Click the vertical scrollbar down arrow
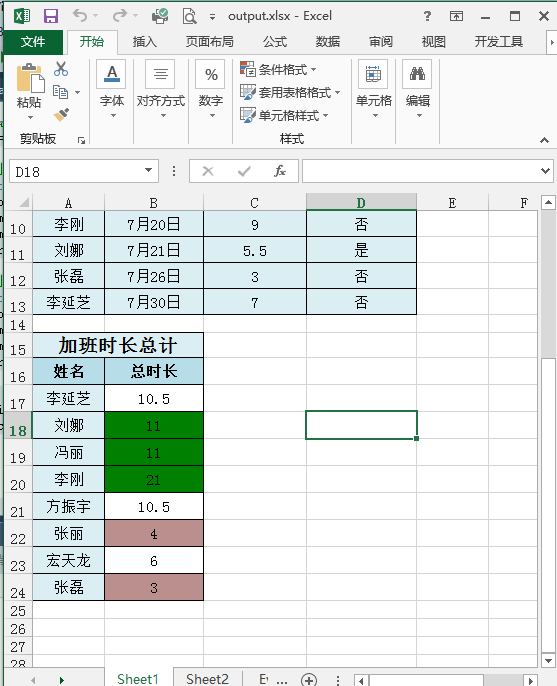Screen dimensions: 557x686 548,660
